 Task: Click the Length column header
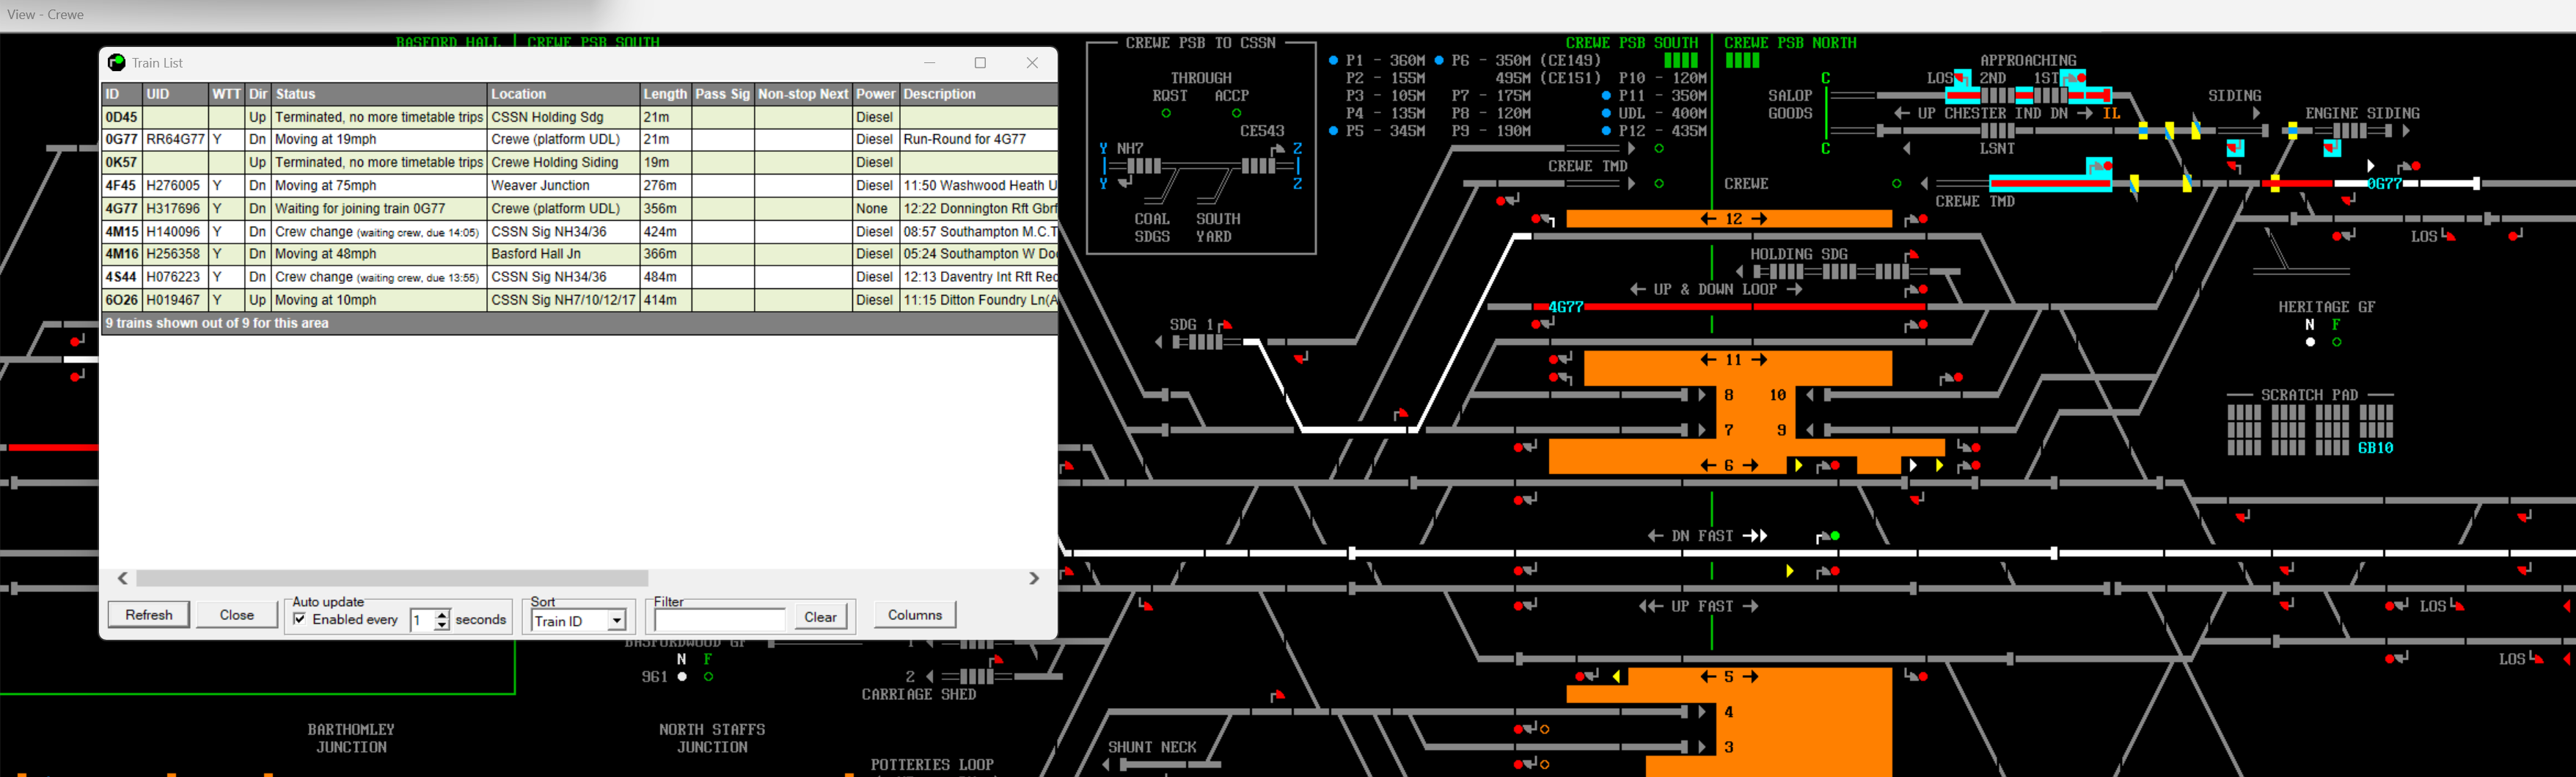click(665, 94)
